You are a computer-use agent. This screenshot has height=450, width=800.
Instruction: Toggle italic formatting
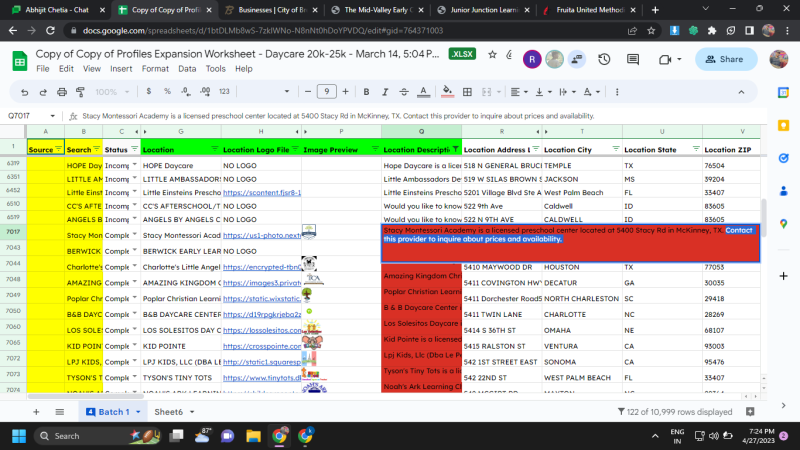(385, 92)
